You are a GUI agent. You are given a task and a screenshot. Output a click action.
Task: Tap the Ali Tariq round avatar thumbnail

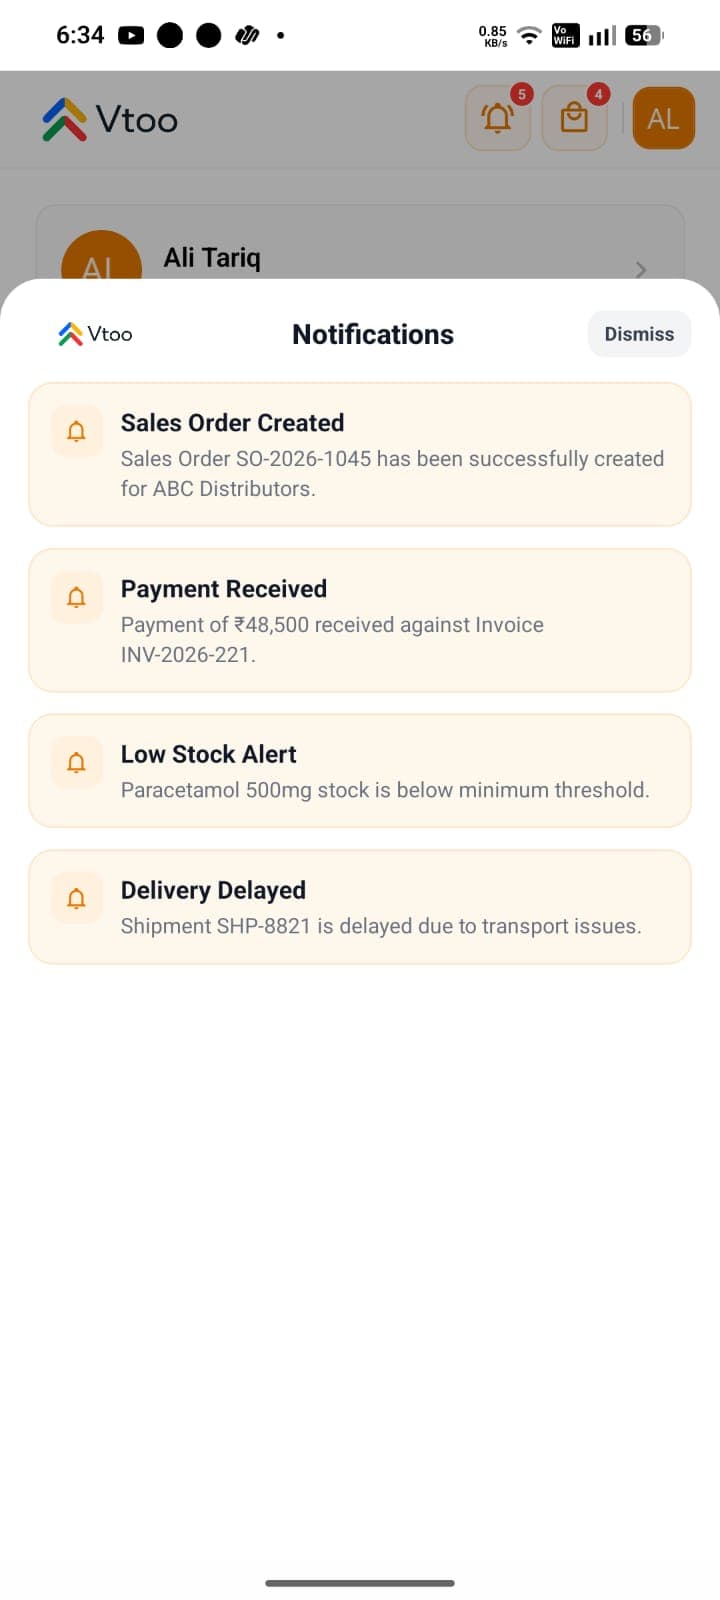101,256
